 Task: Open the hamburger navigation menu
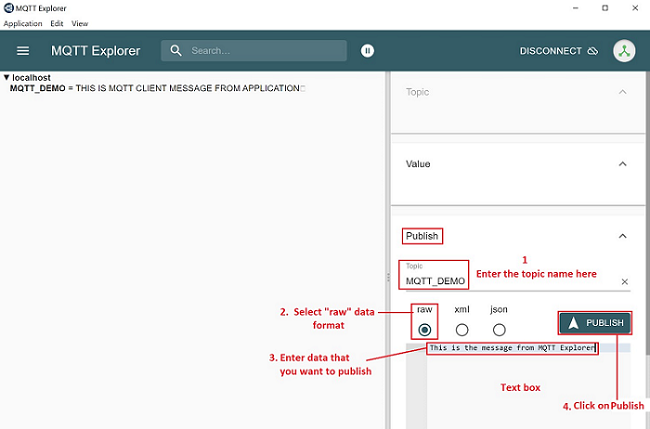(x=23, y=51)
